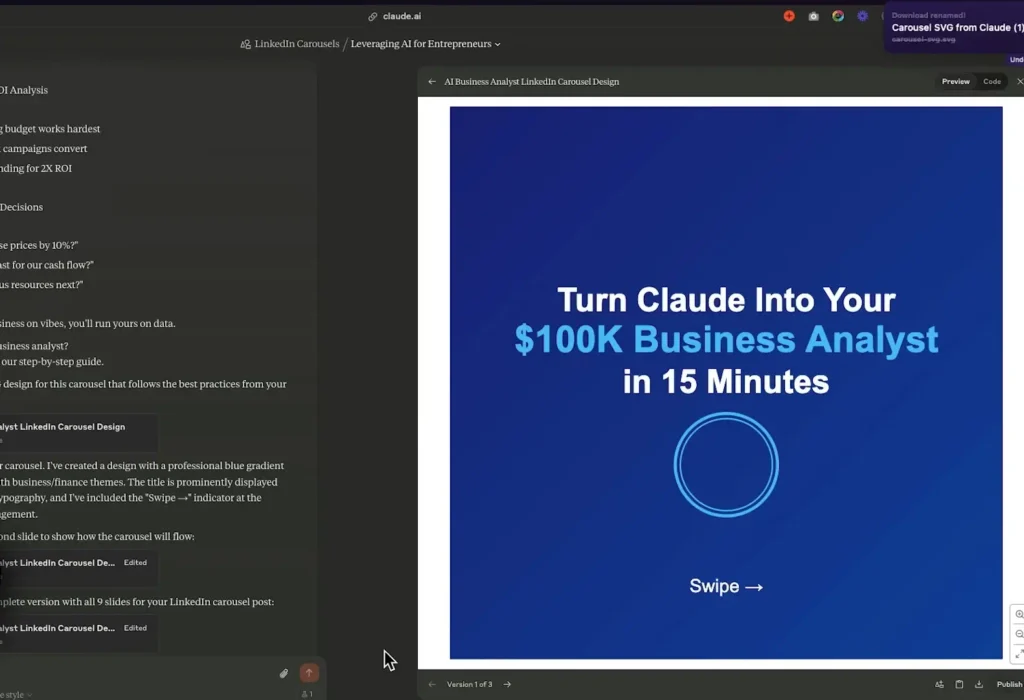Zoom out on the carousel preview
This screenshot has width=1024, height=700.
pyautogui.click(x=1019, y=634)
